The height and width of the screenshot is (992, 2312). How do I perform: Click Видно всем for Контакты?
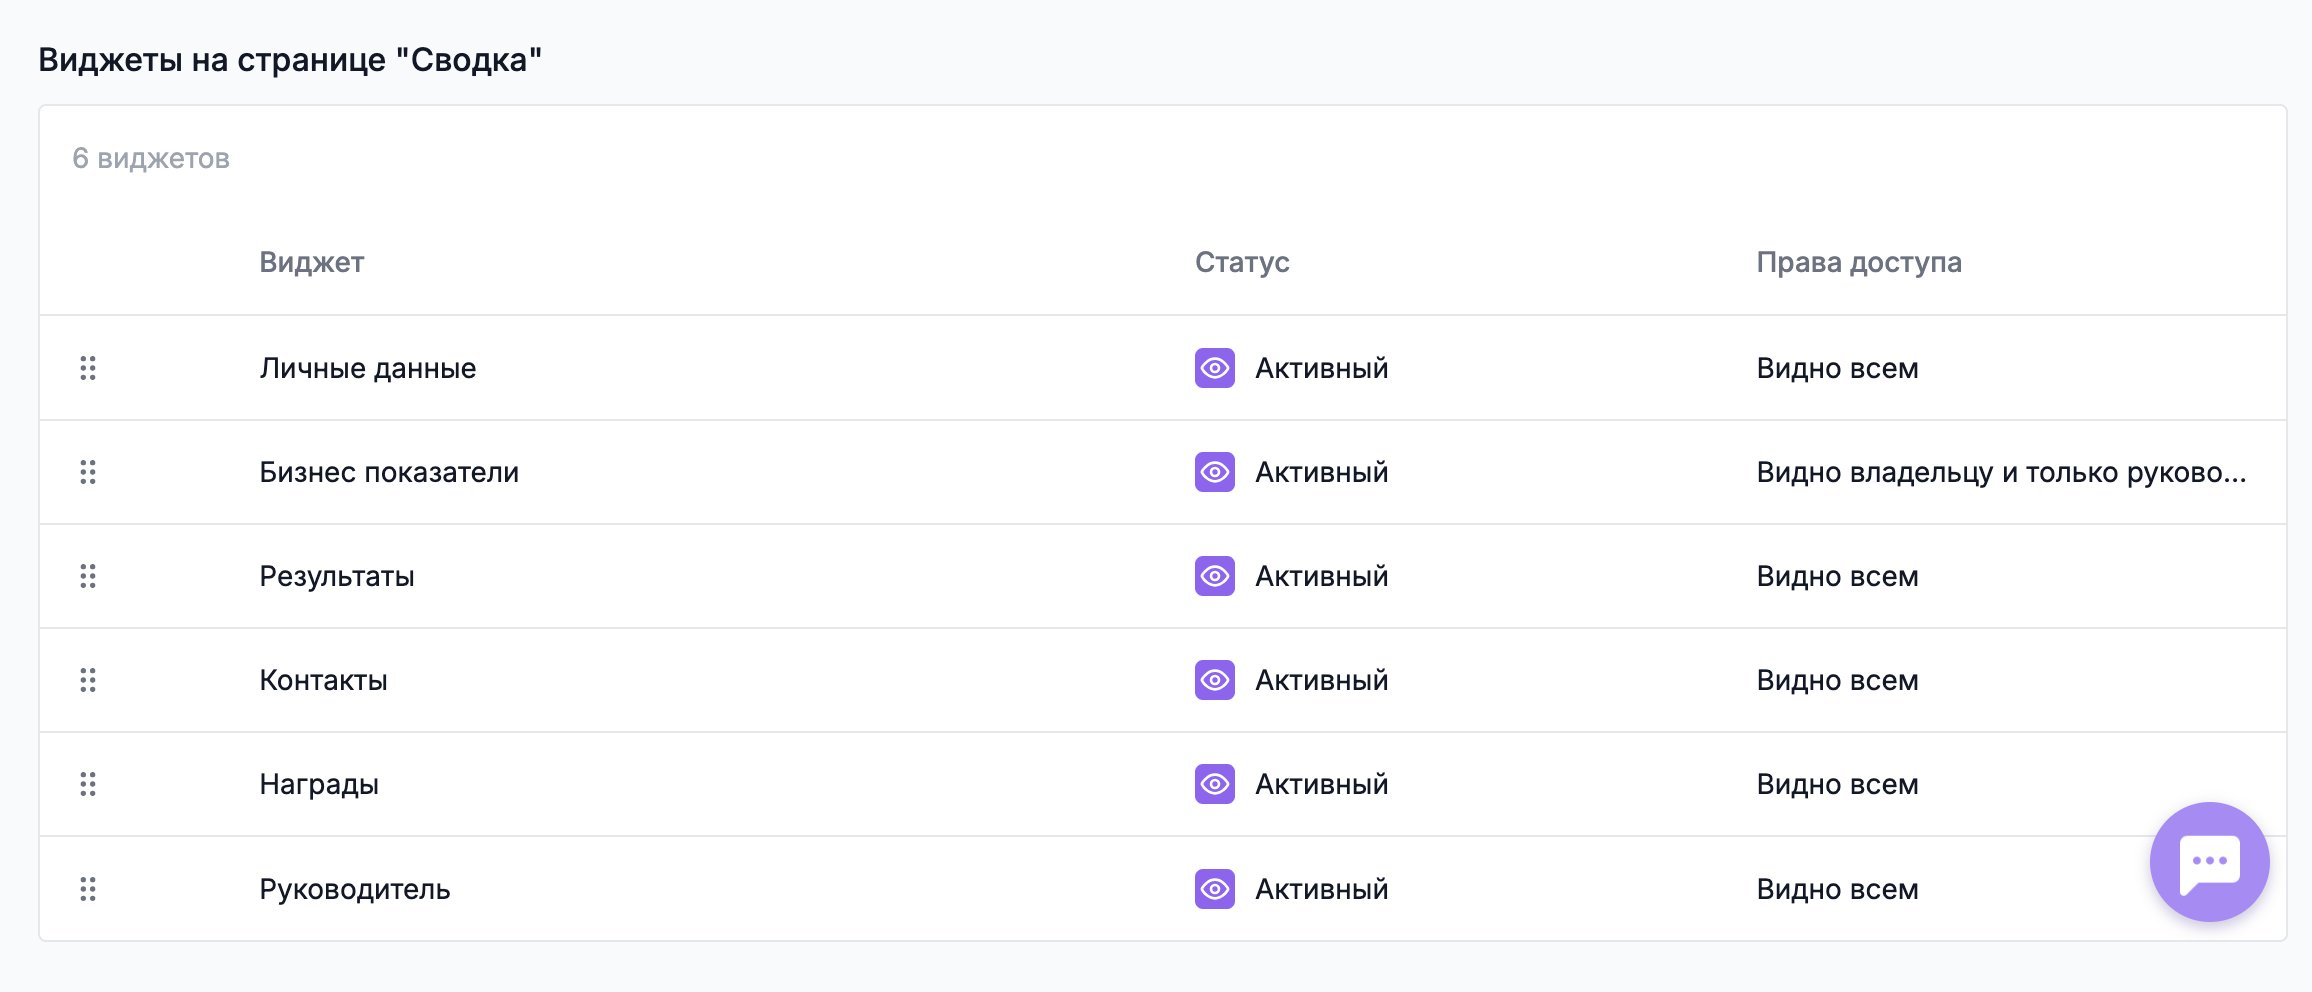[1838, 680]
